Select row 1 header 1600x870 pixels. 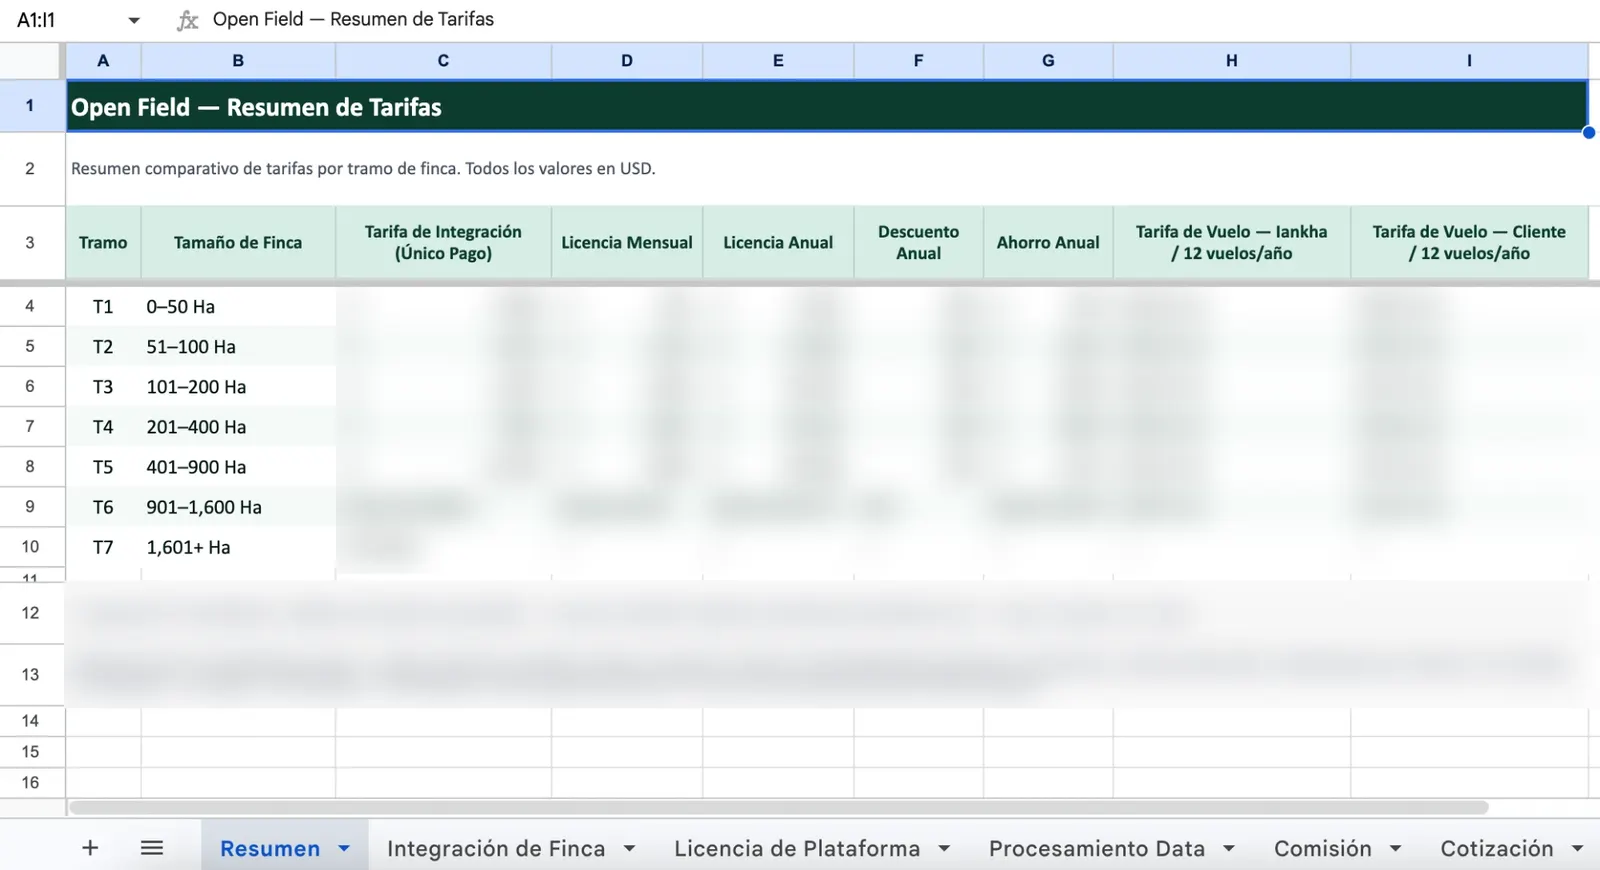32,105
